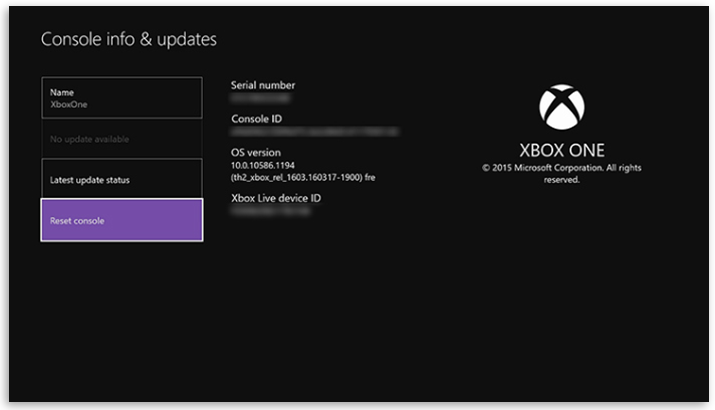The width and height of the screenshot is (715, 410).
Task: Click the Xbox Live device ID label
Action: point(276,198)
